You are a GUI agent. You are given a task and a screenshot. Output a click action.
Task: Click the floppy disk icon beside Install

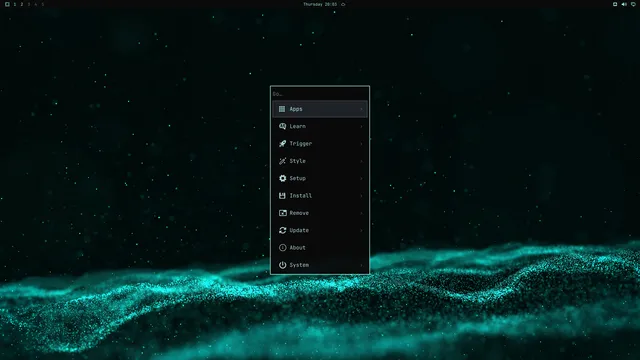pyautogui.click(x=282, y=196)
